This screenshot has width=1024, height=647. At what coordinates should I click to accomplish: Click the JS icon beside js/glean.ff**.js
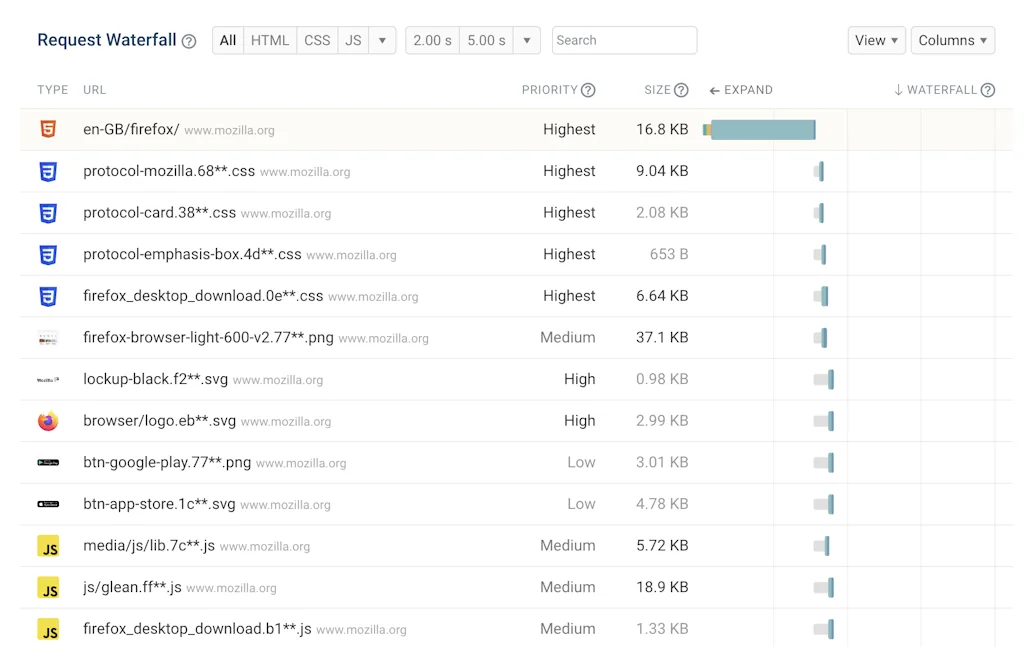point(48,587)
